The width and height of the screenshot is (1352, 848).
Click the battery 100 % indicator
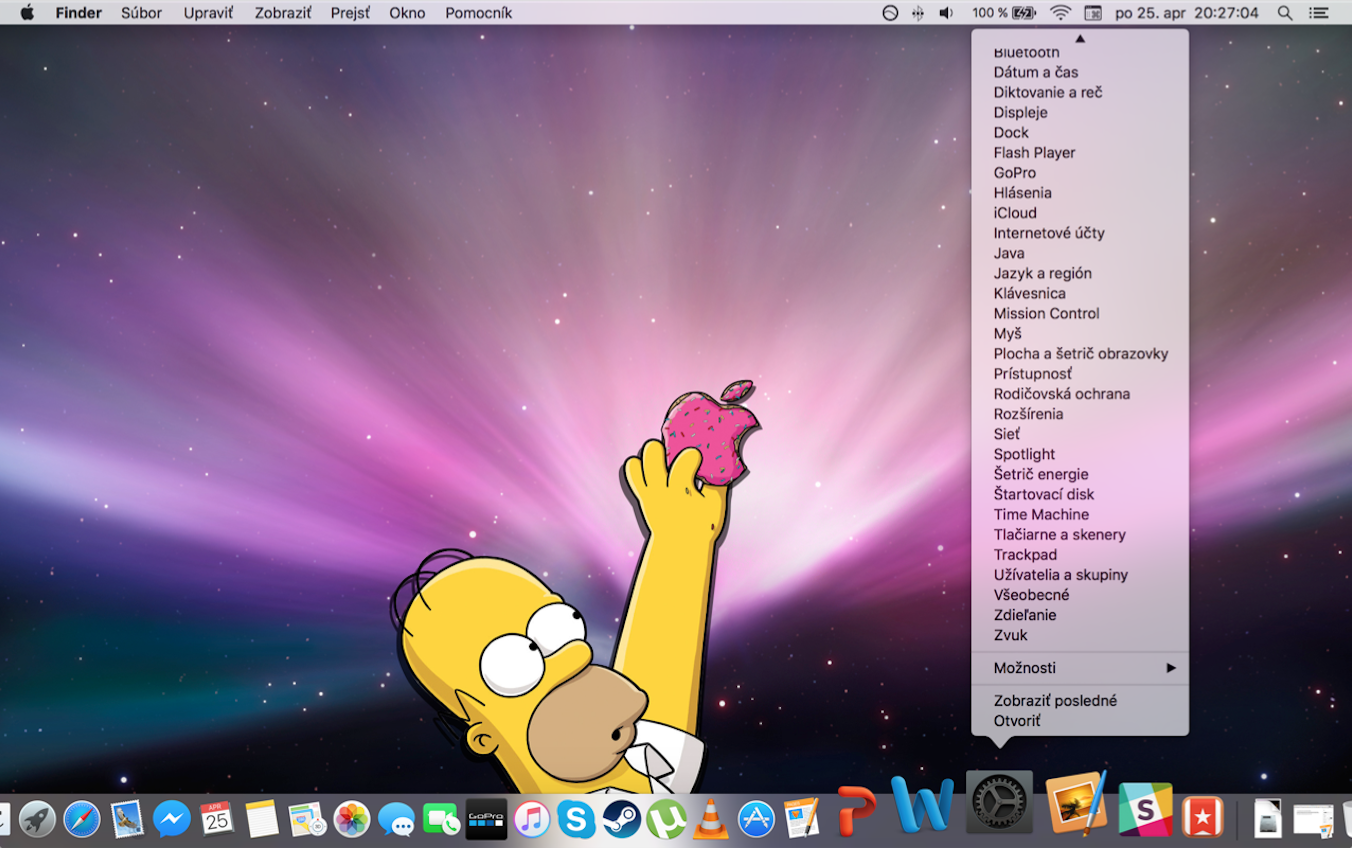pyautogui.click(x=1004, y=13)
